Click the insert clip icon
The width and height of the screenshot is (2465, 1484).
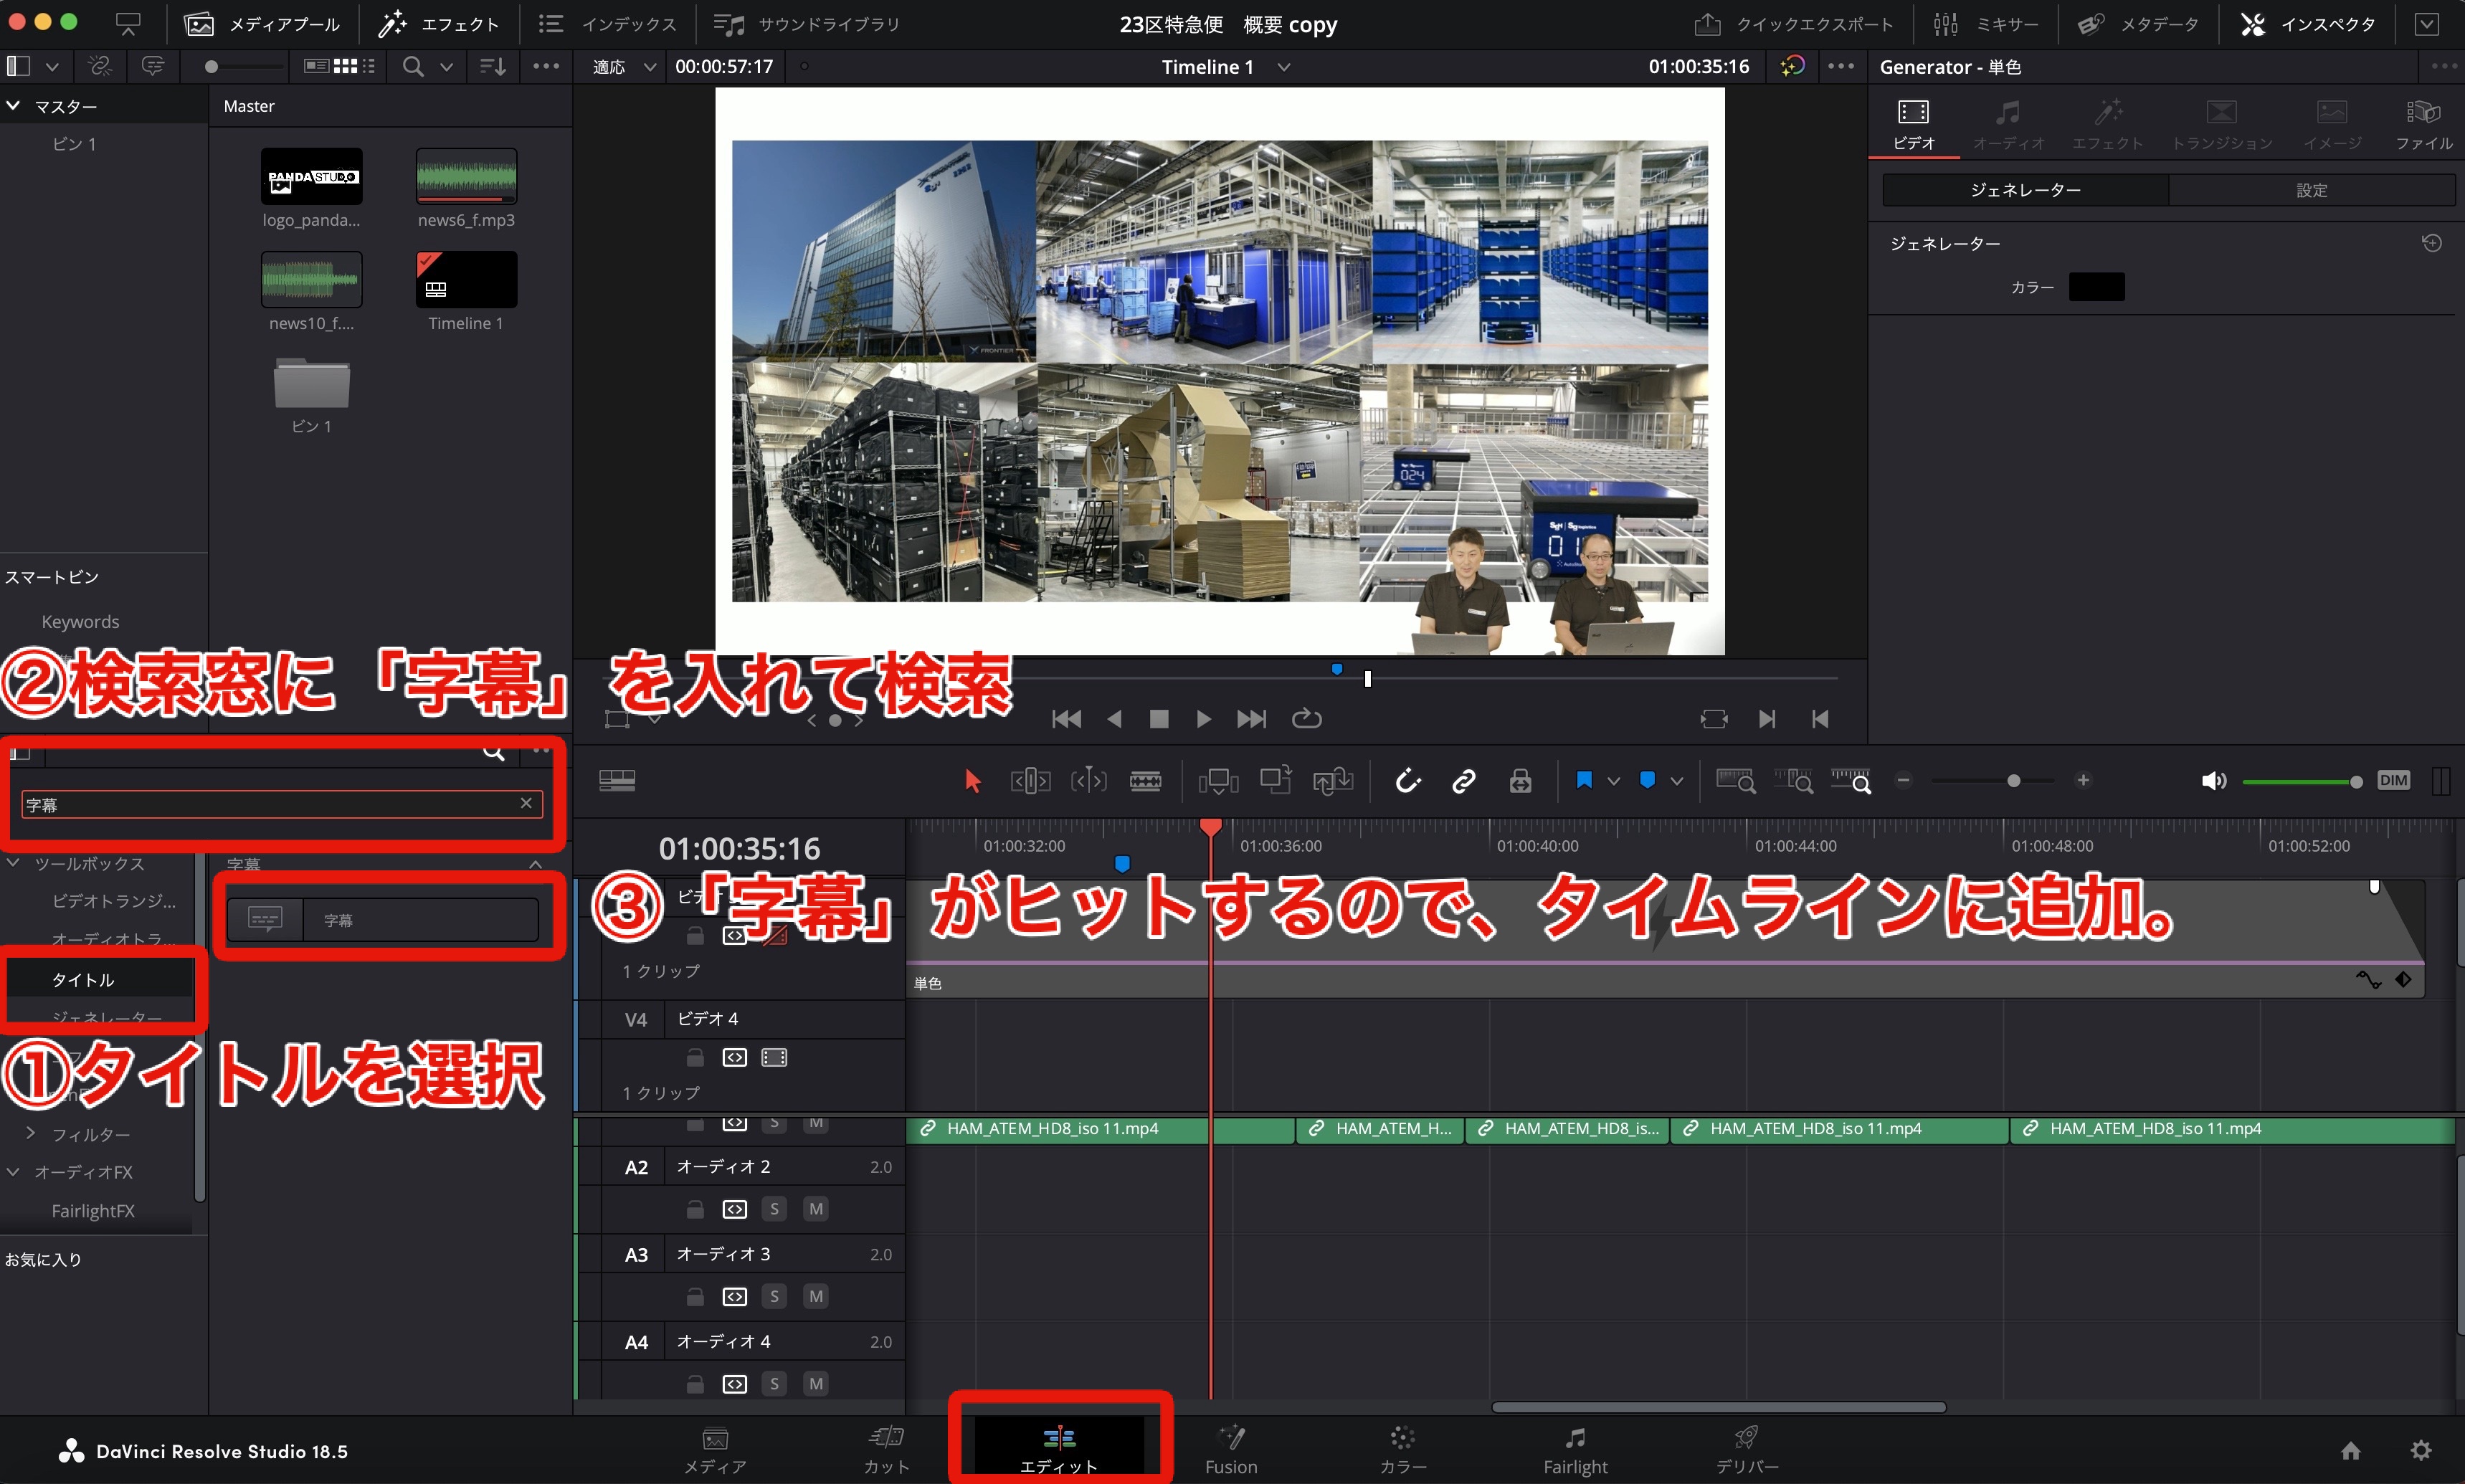1218,781
